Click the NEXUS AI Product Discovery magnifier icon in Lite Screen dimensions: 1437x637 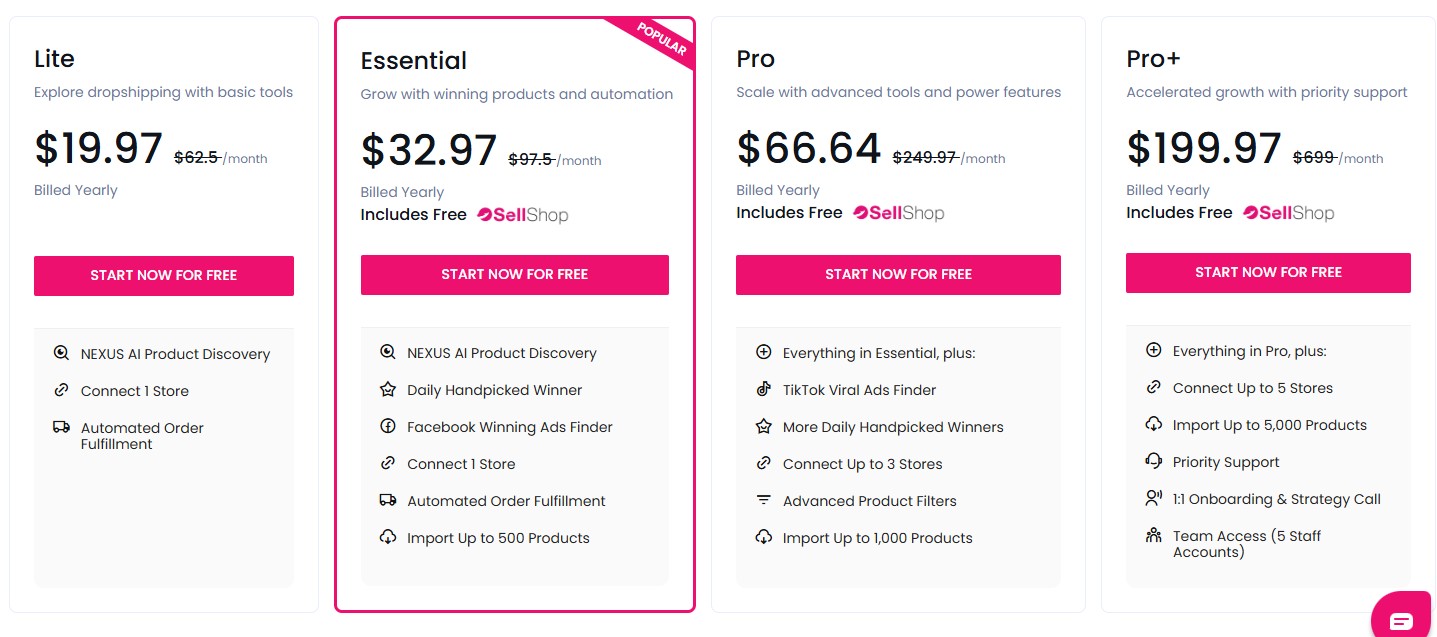point(61,353)
